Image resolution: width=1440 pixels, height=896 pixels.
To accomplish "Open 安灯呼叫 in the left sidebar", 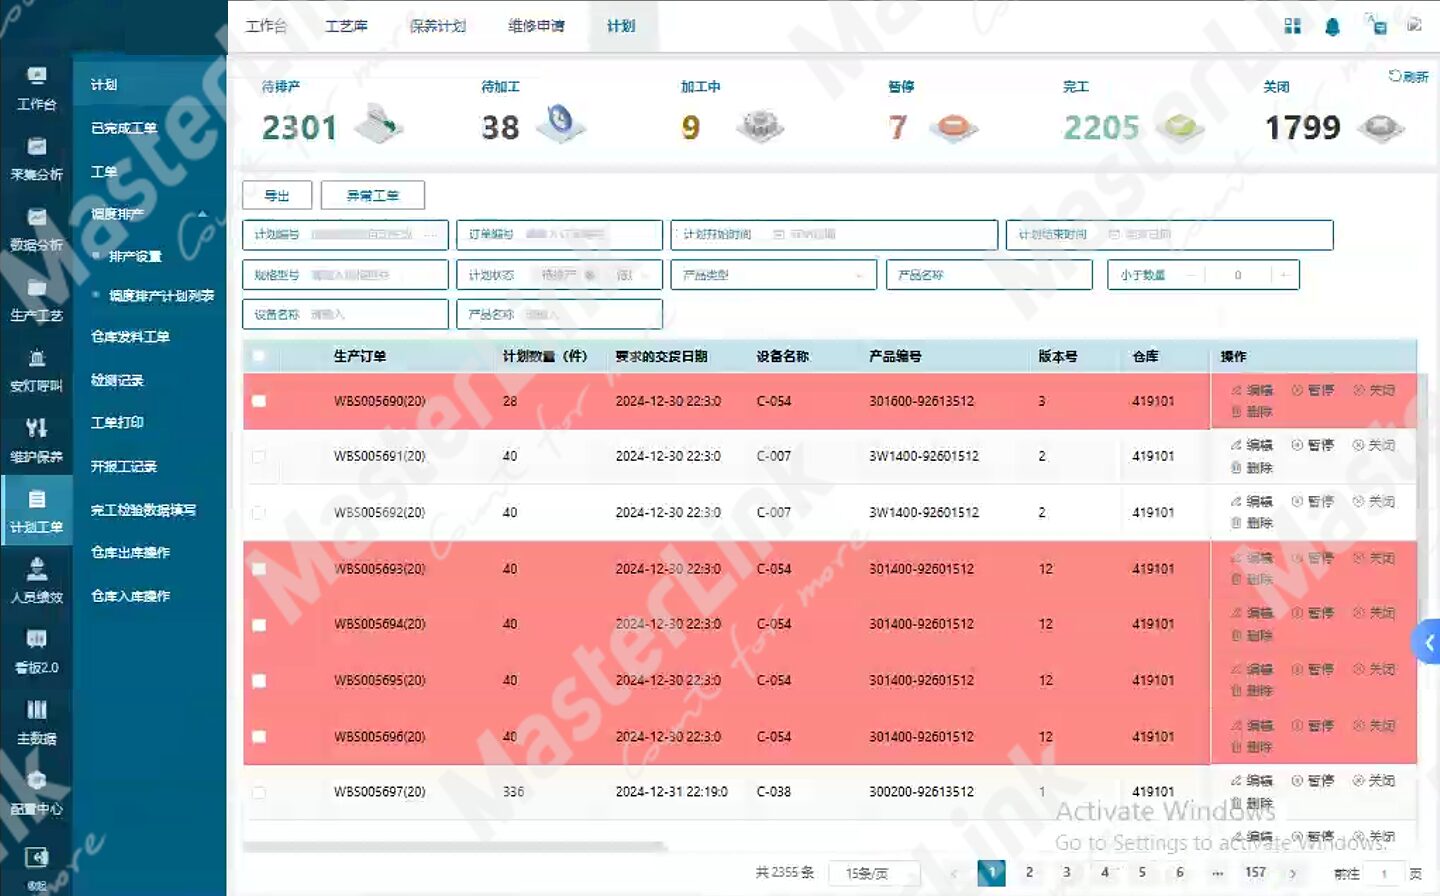I will pyautogui.click(x=37, y=370).
